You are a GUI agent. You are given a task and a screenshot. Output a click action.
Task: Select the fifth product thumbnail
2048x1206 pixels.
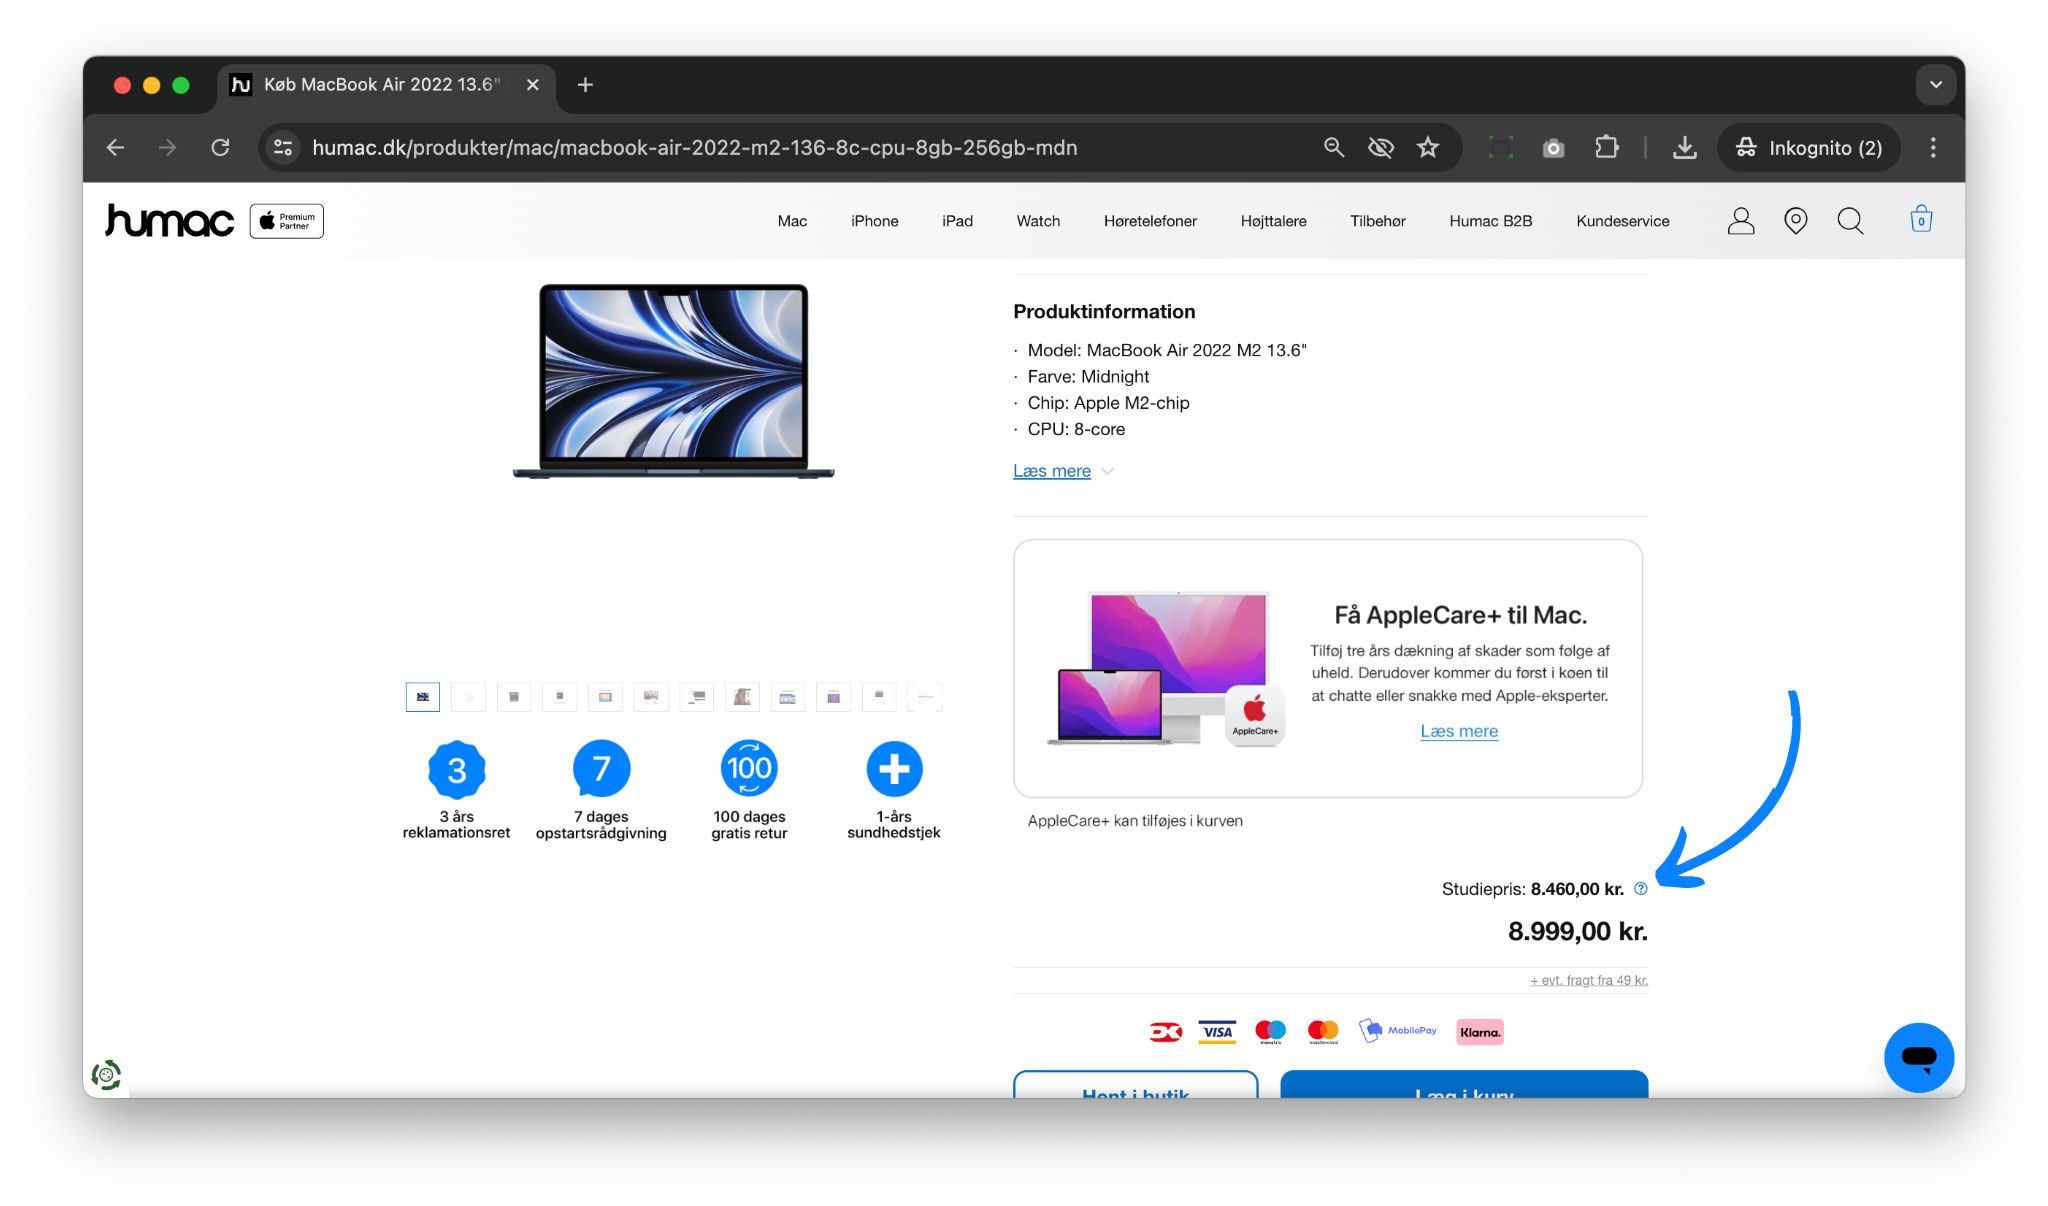[605, 697]
